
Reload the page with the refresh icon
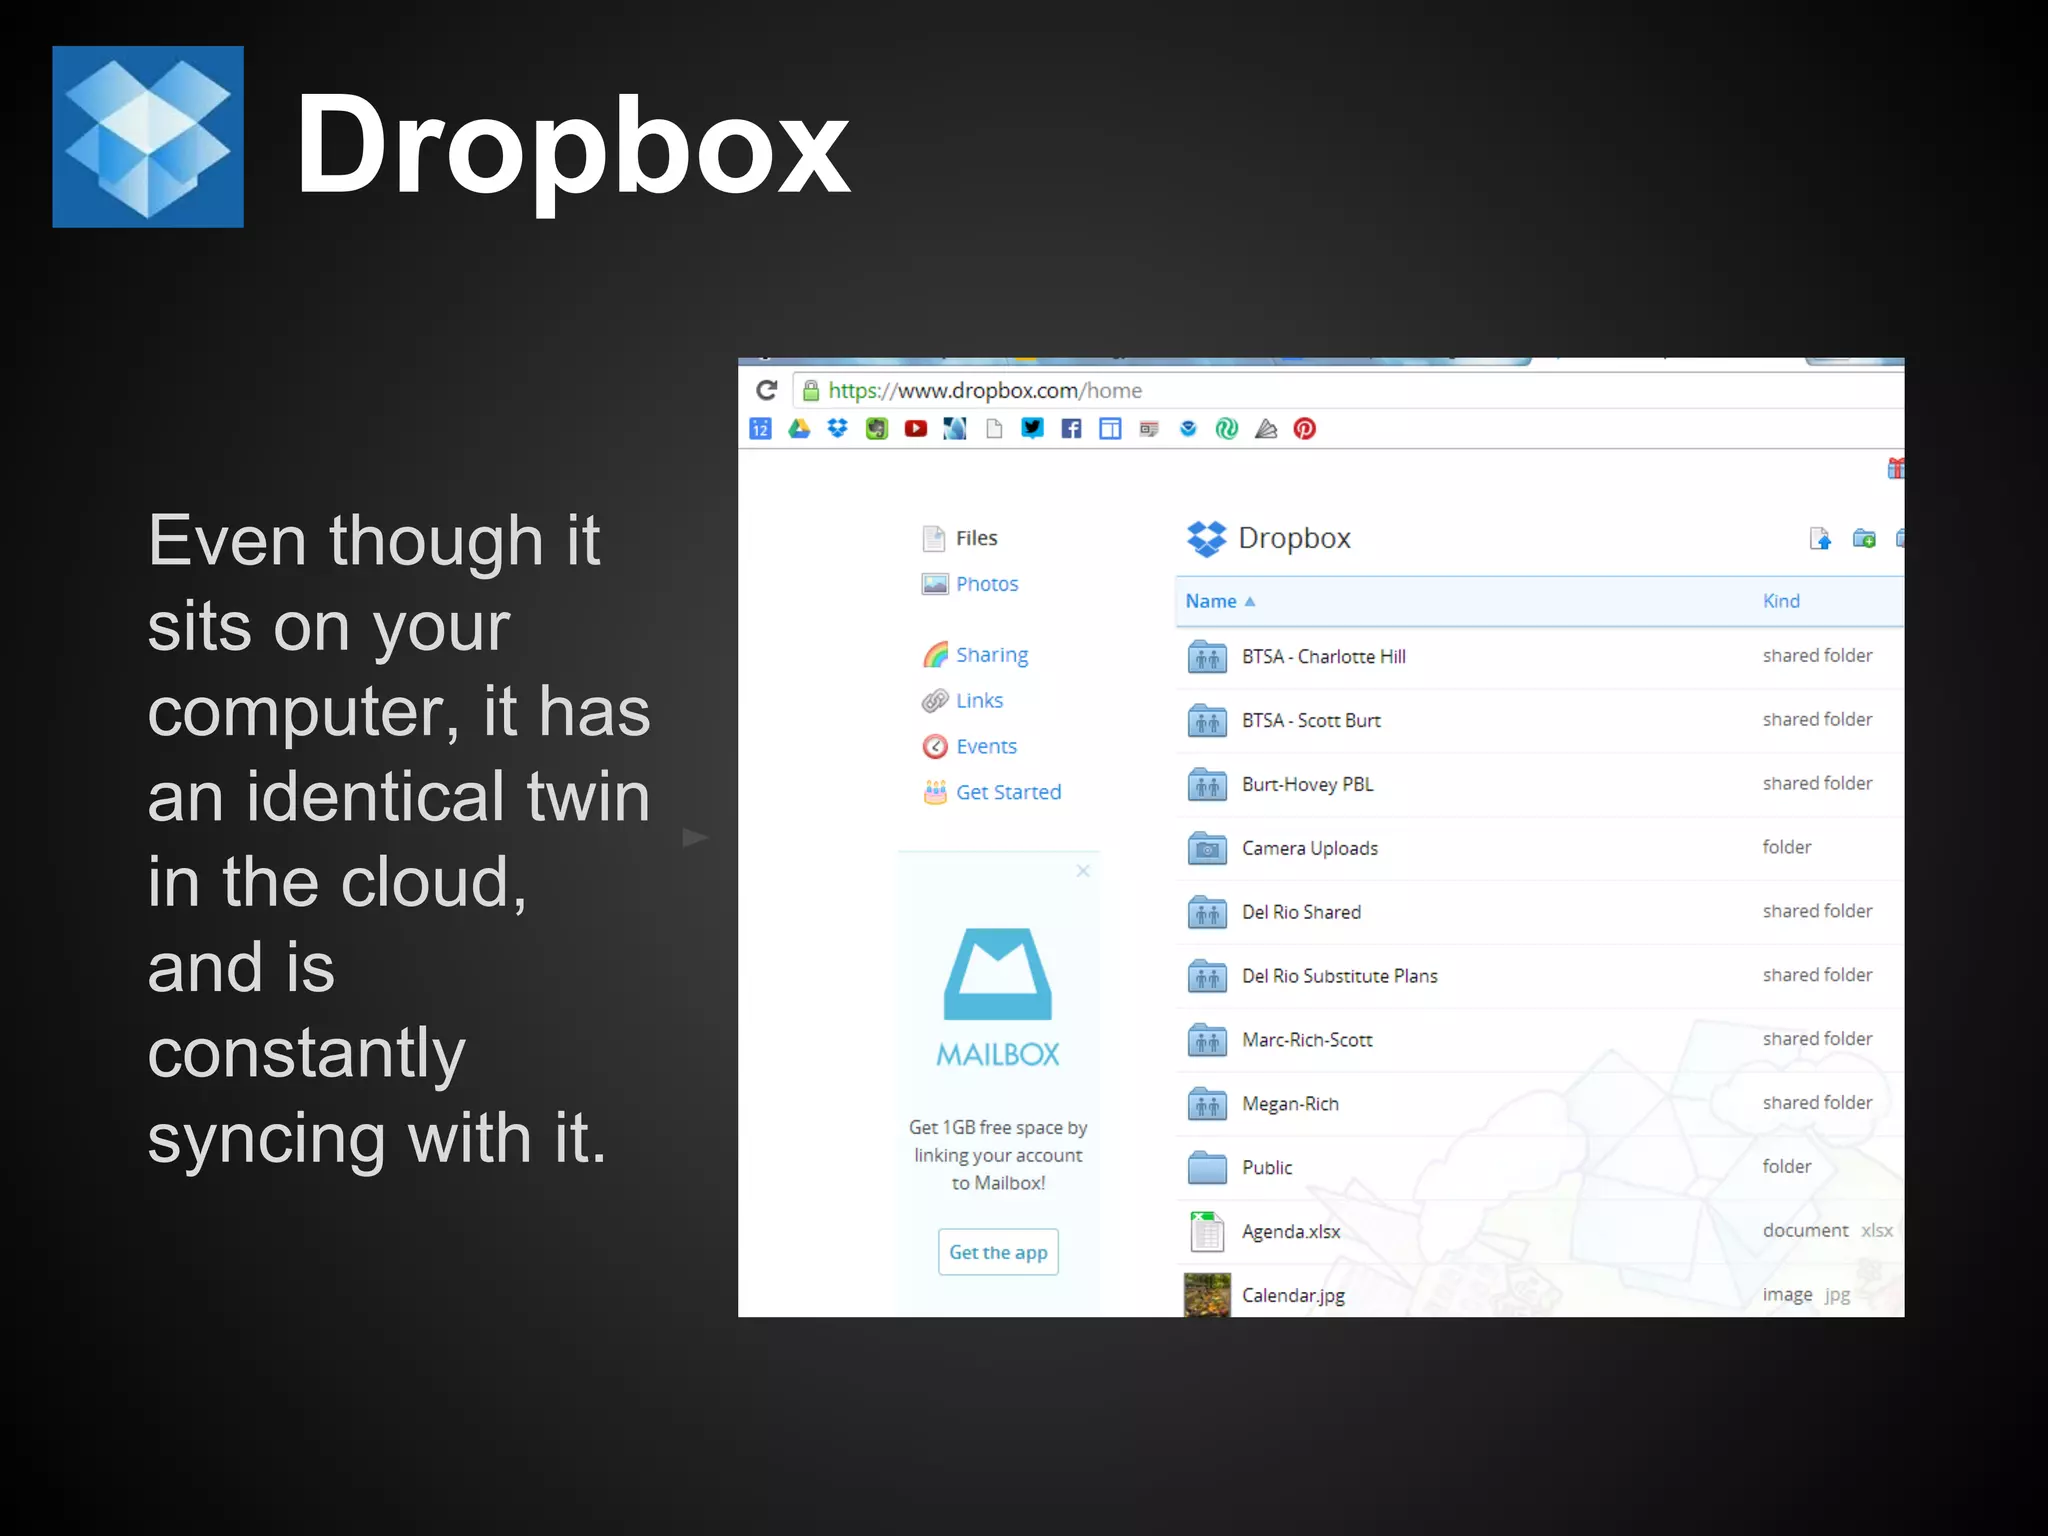coord(767,390)
